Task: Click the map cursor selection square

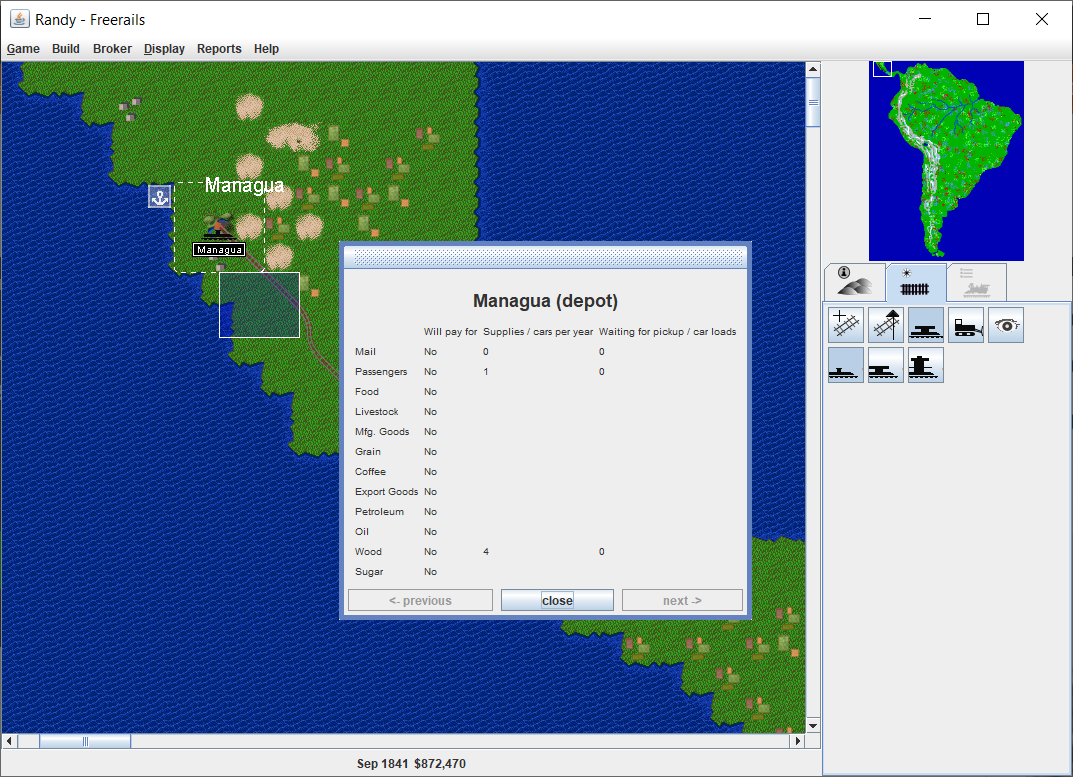Action: point(259,305)
